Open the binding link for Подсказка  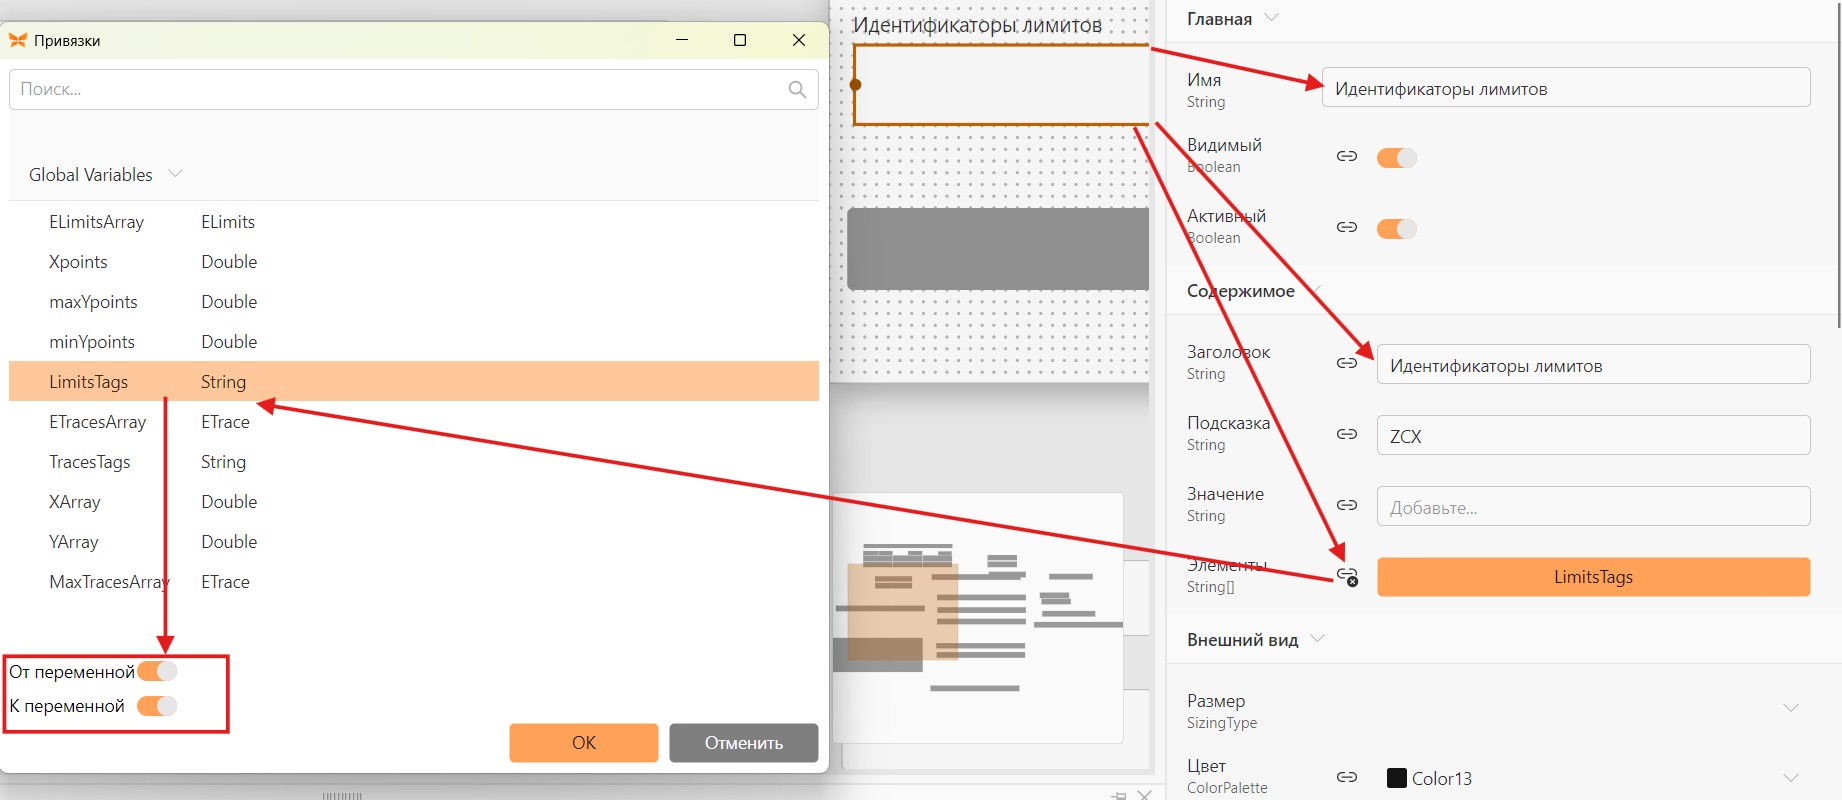tap(1347, 434)
